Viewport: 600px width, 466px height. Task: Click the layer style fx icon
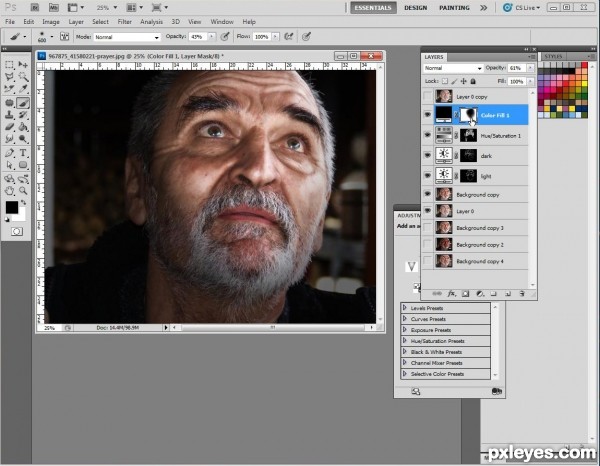point(452,293)
